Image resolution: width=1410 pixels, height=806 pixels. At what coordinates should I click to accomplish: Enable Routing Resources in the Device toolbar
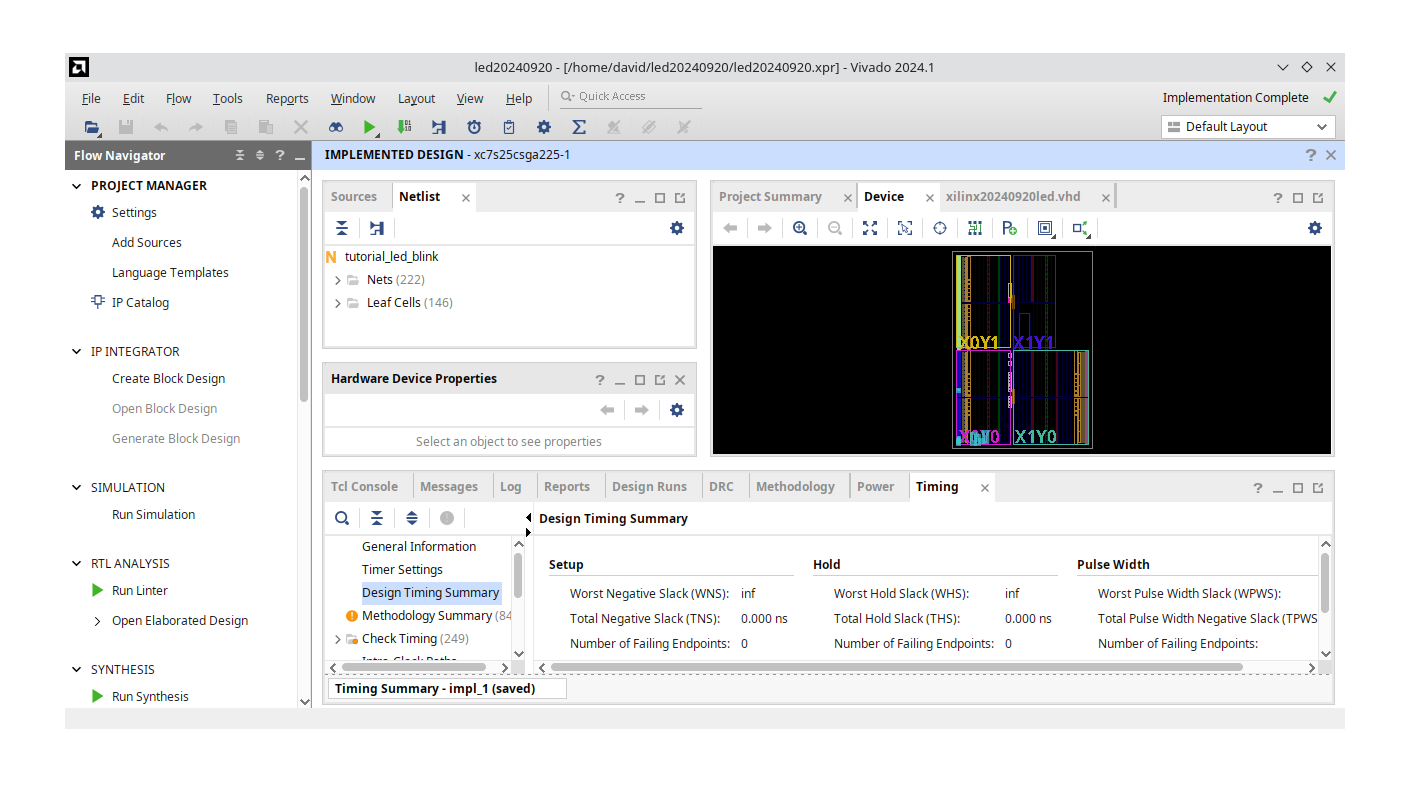click(x=975, y=228)
